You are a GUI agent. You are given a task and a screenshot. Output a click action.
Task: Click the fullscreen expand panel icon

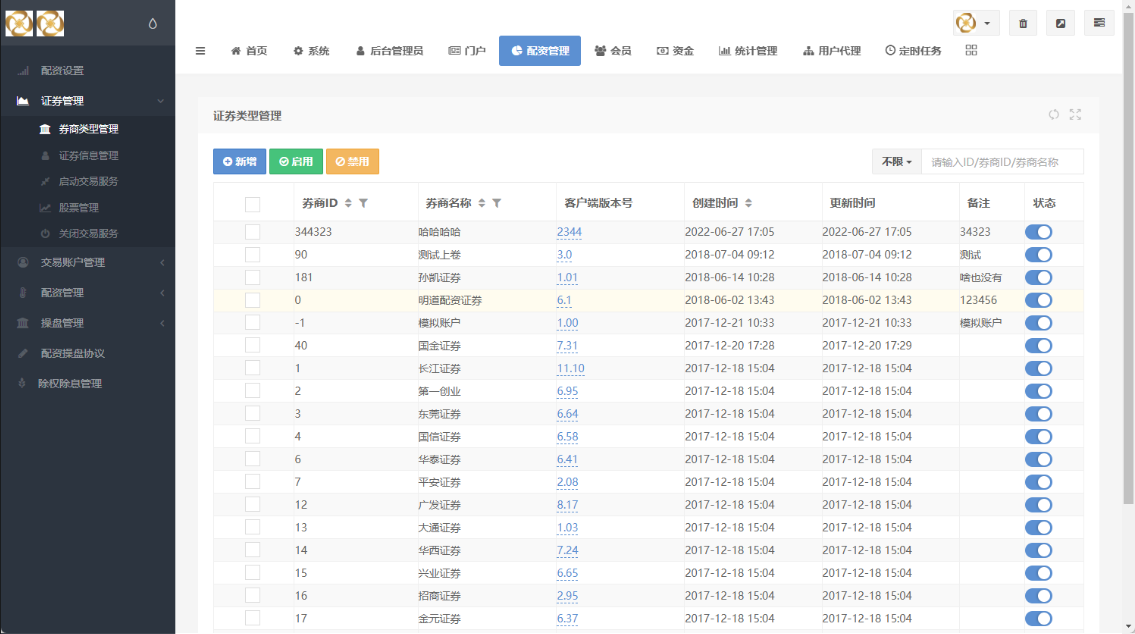tap(1076, 114)
